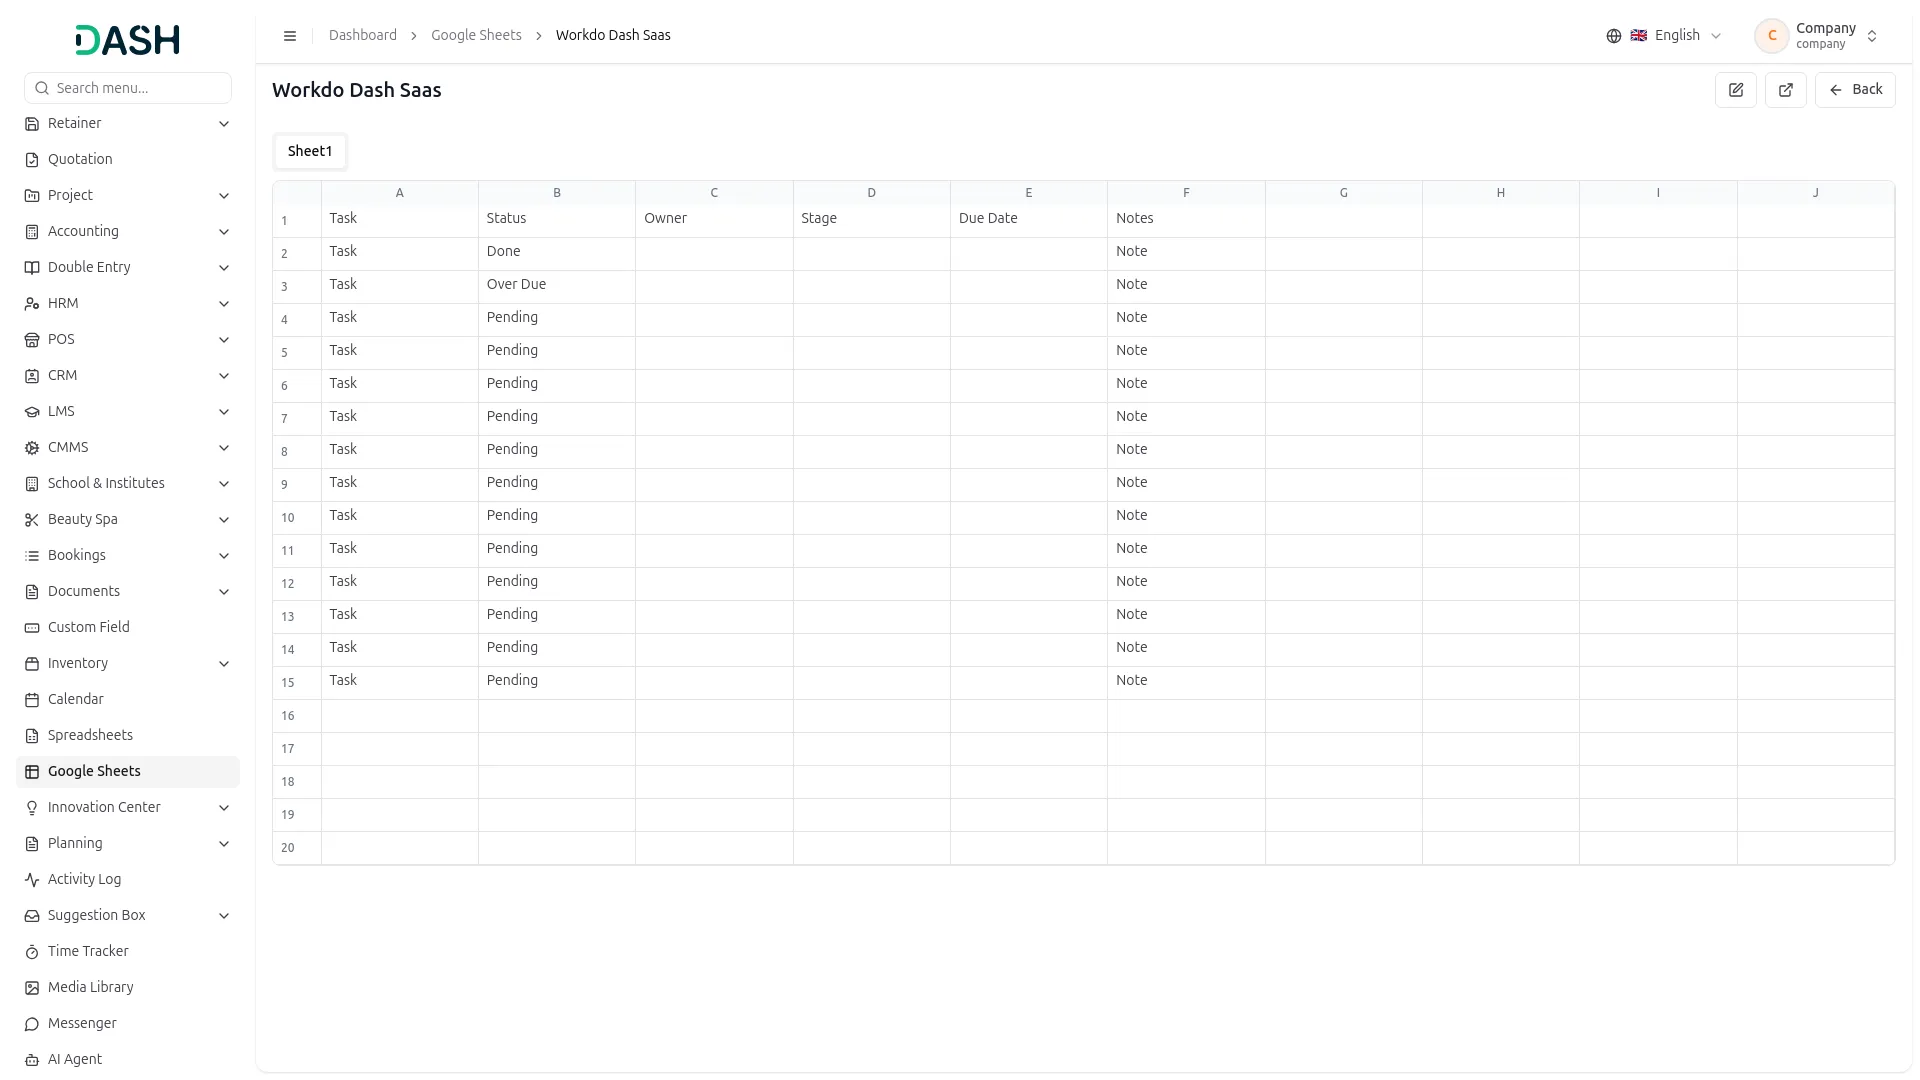The width and height of the screenshot is (1920, 1080).
Task: Expand the Suggestion Box chevron
Action: [x=224, y=916]
